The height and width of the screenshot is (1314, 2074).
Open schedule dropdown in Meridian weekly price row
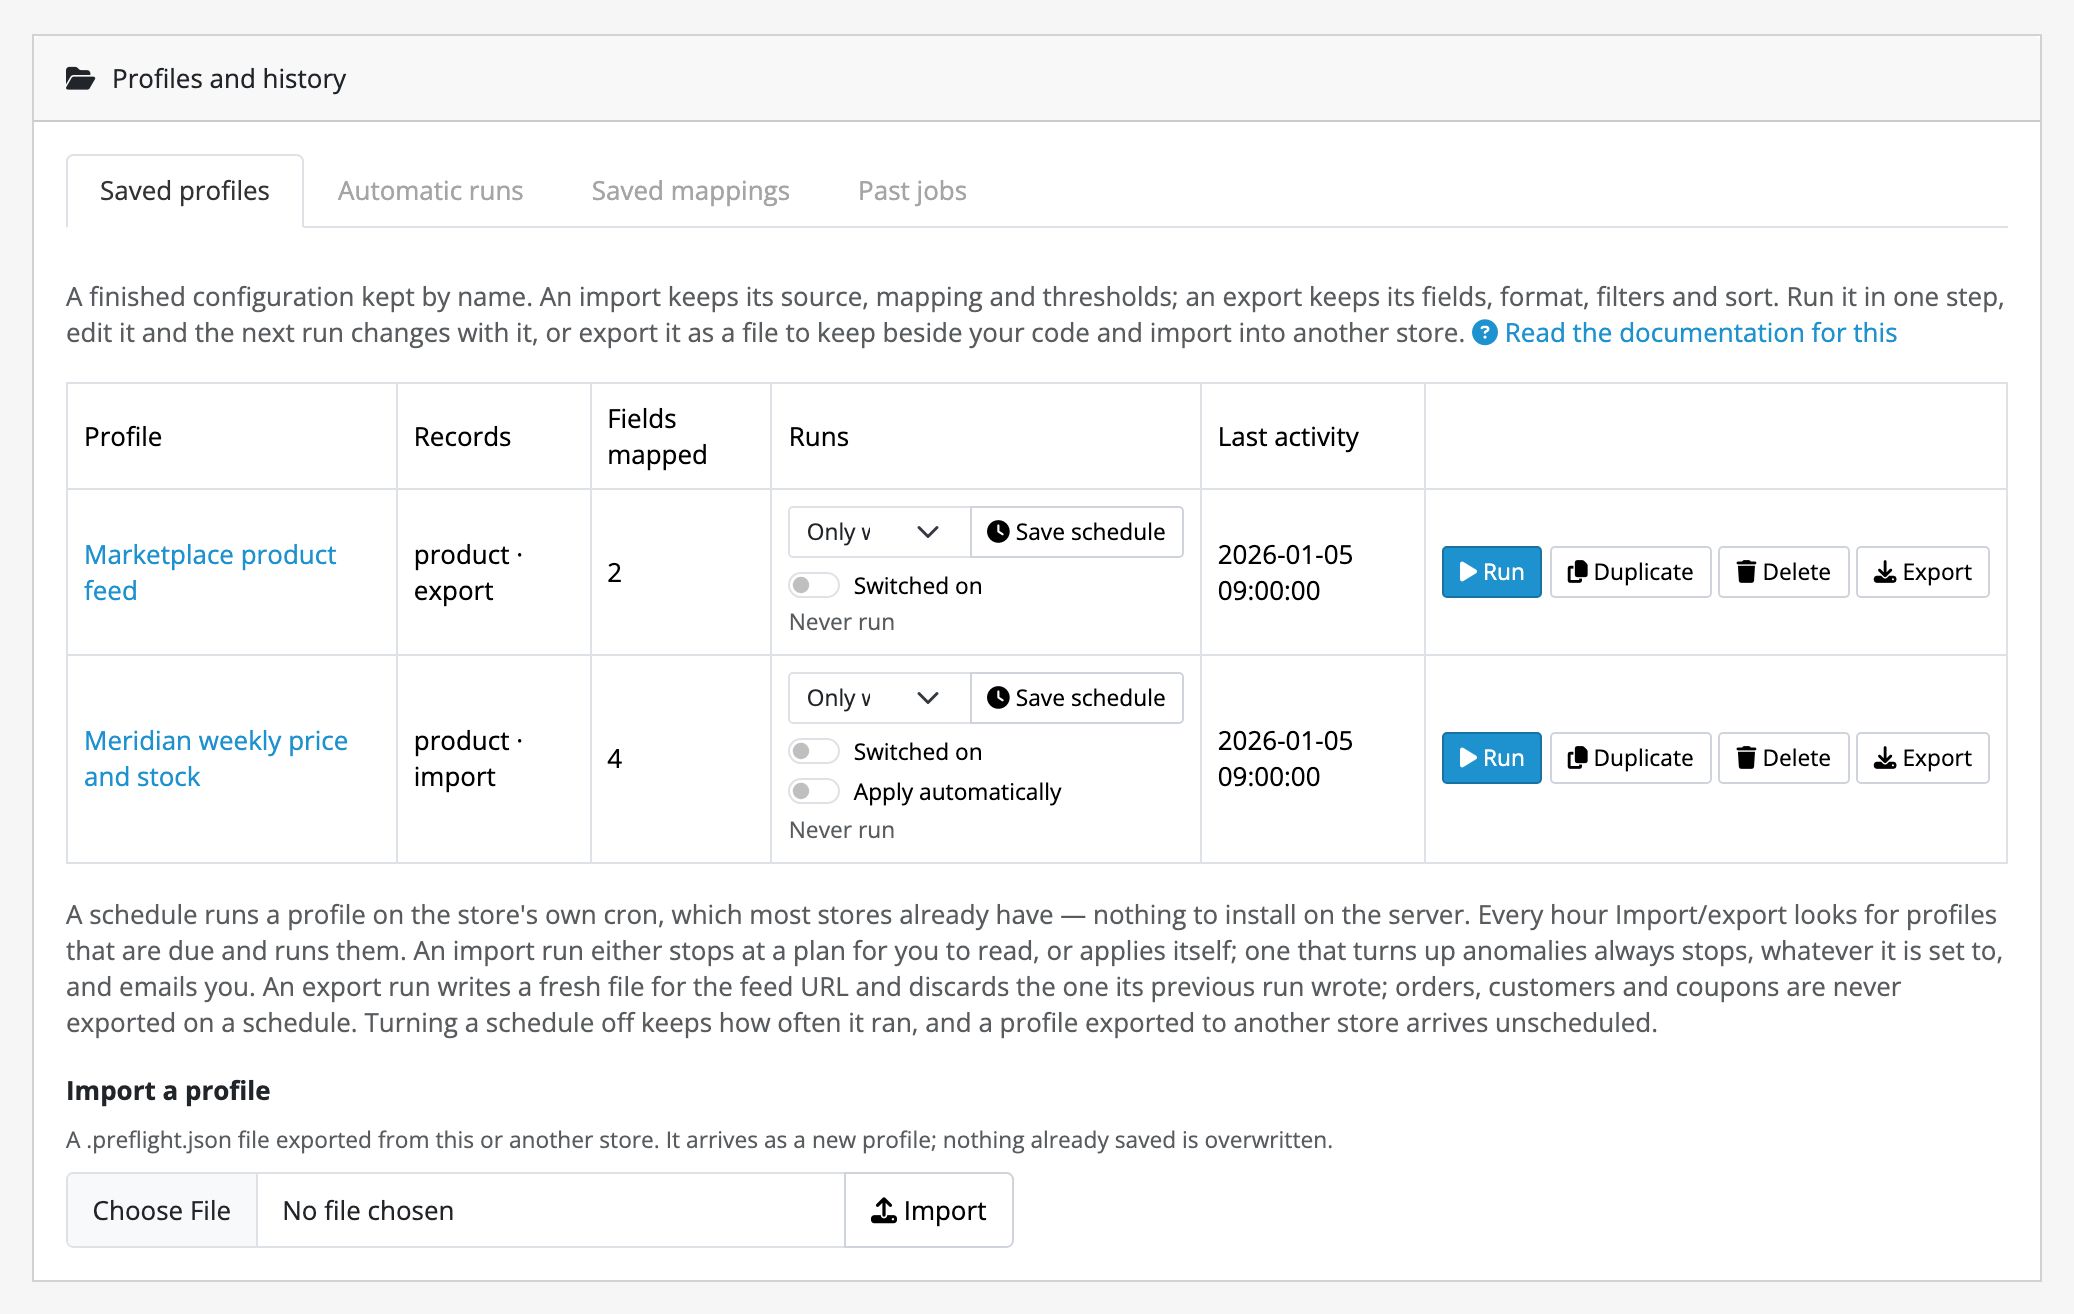click(x=879, y=698)
